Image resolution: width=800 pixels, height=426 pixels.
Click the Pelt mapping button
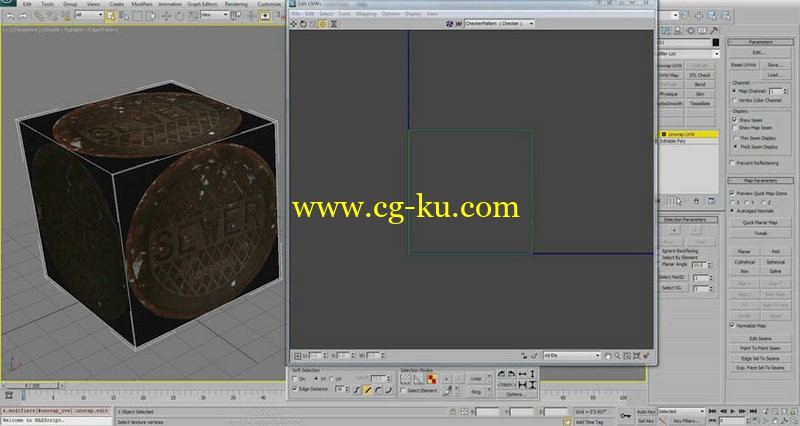[776, 252]
